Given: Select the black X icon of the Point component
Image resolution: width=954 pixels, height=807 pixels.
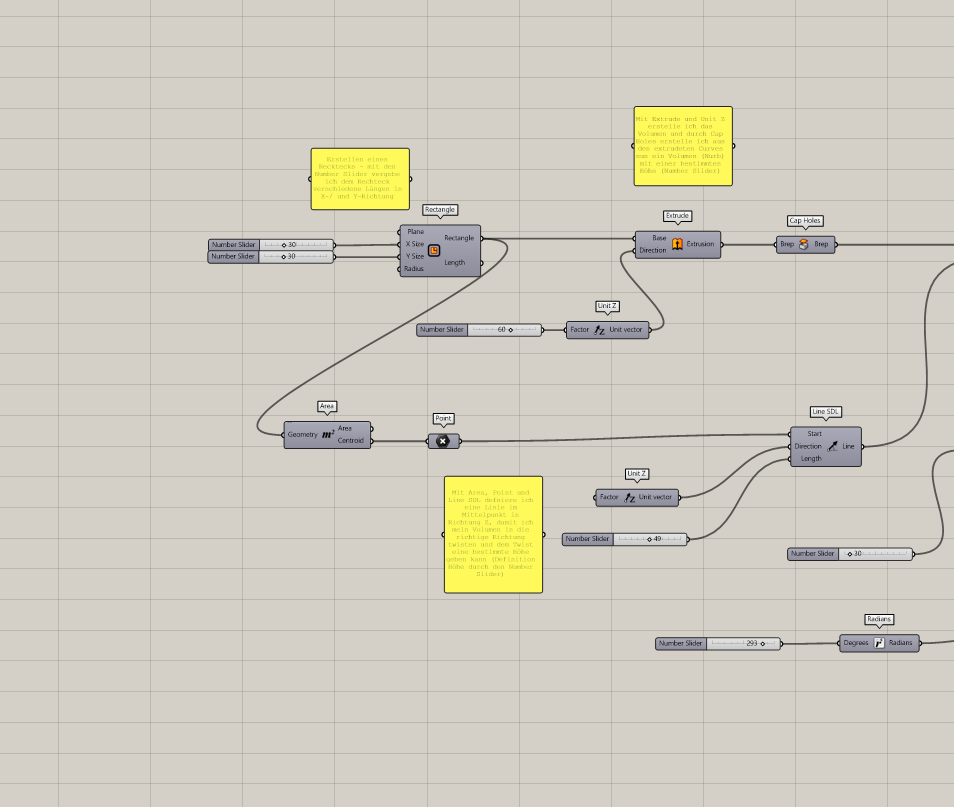Looking at the screenshot, I should [443, 441].
